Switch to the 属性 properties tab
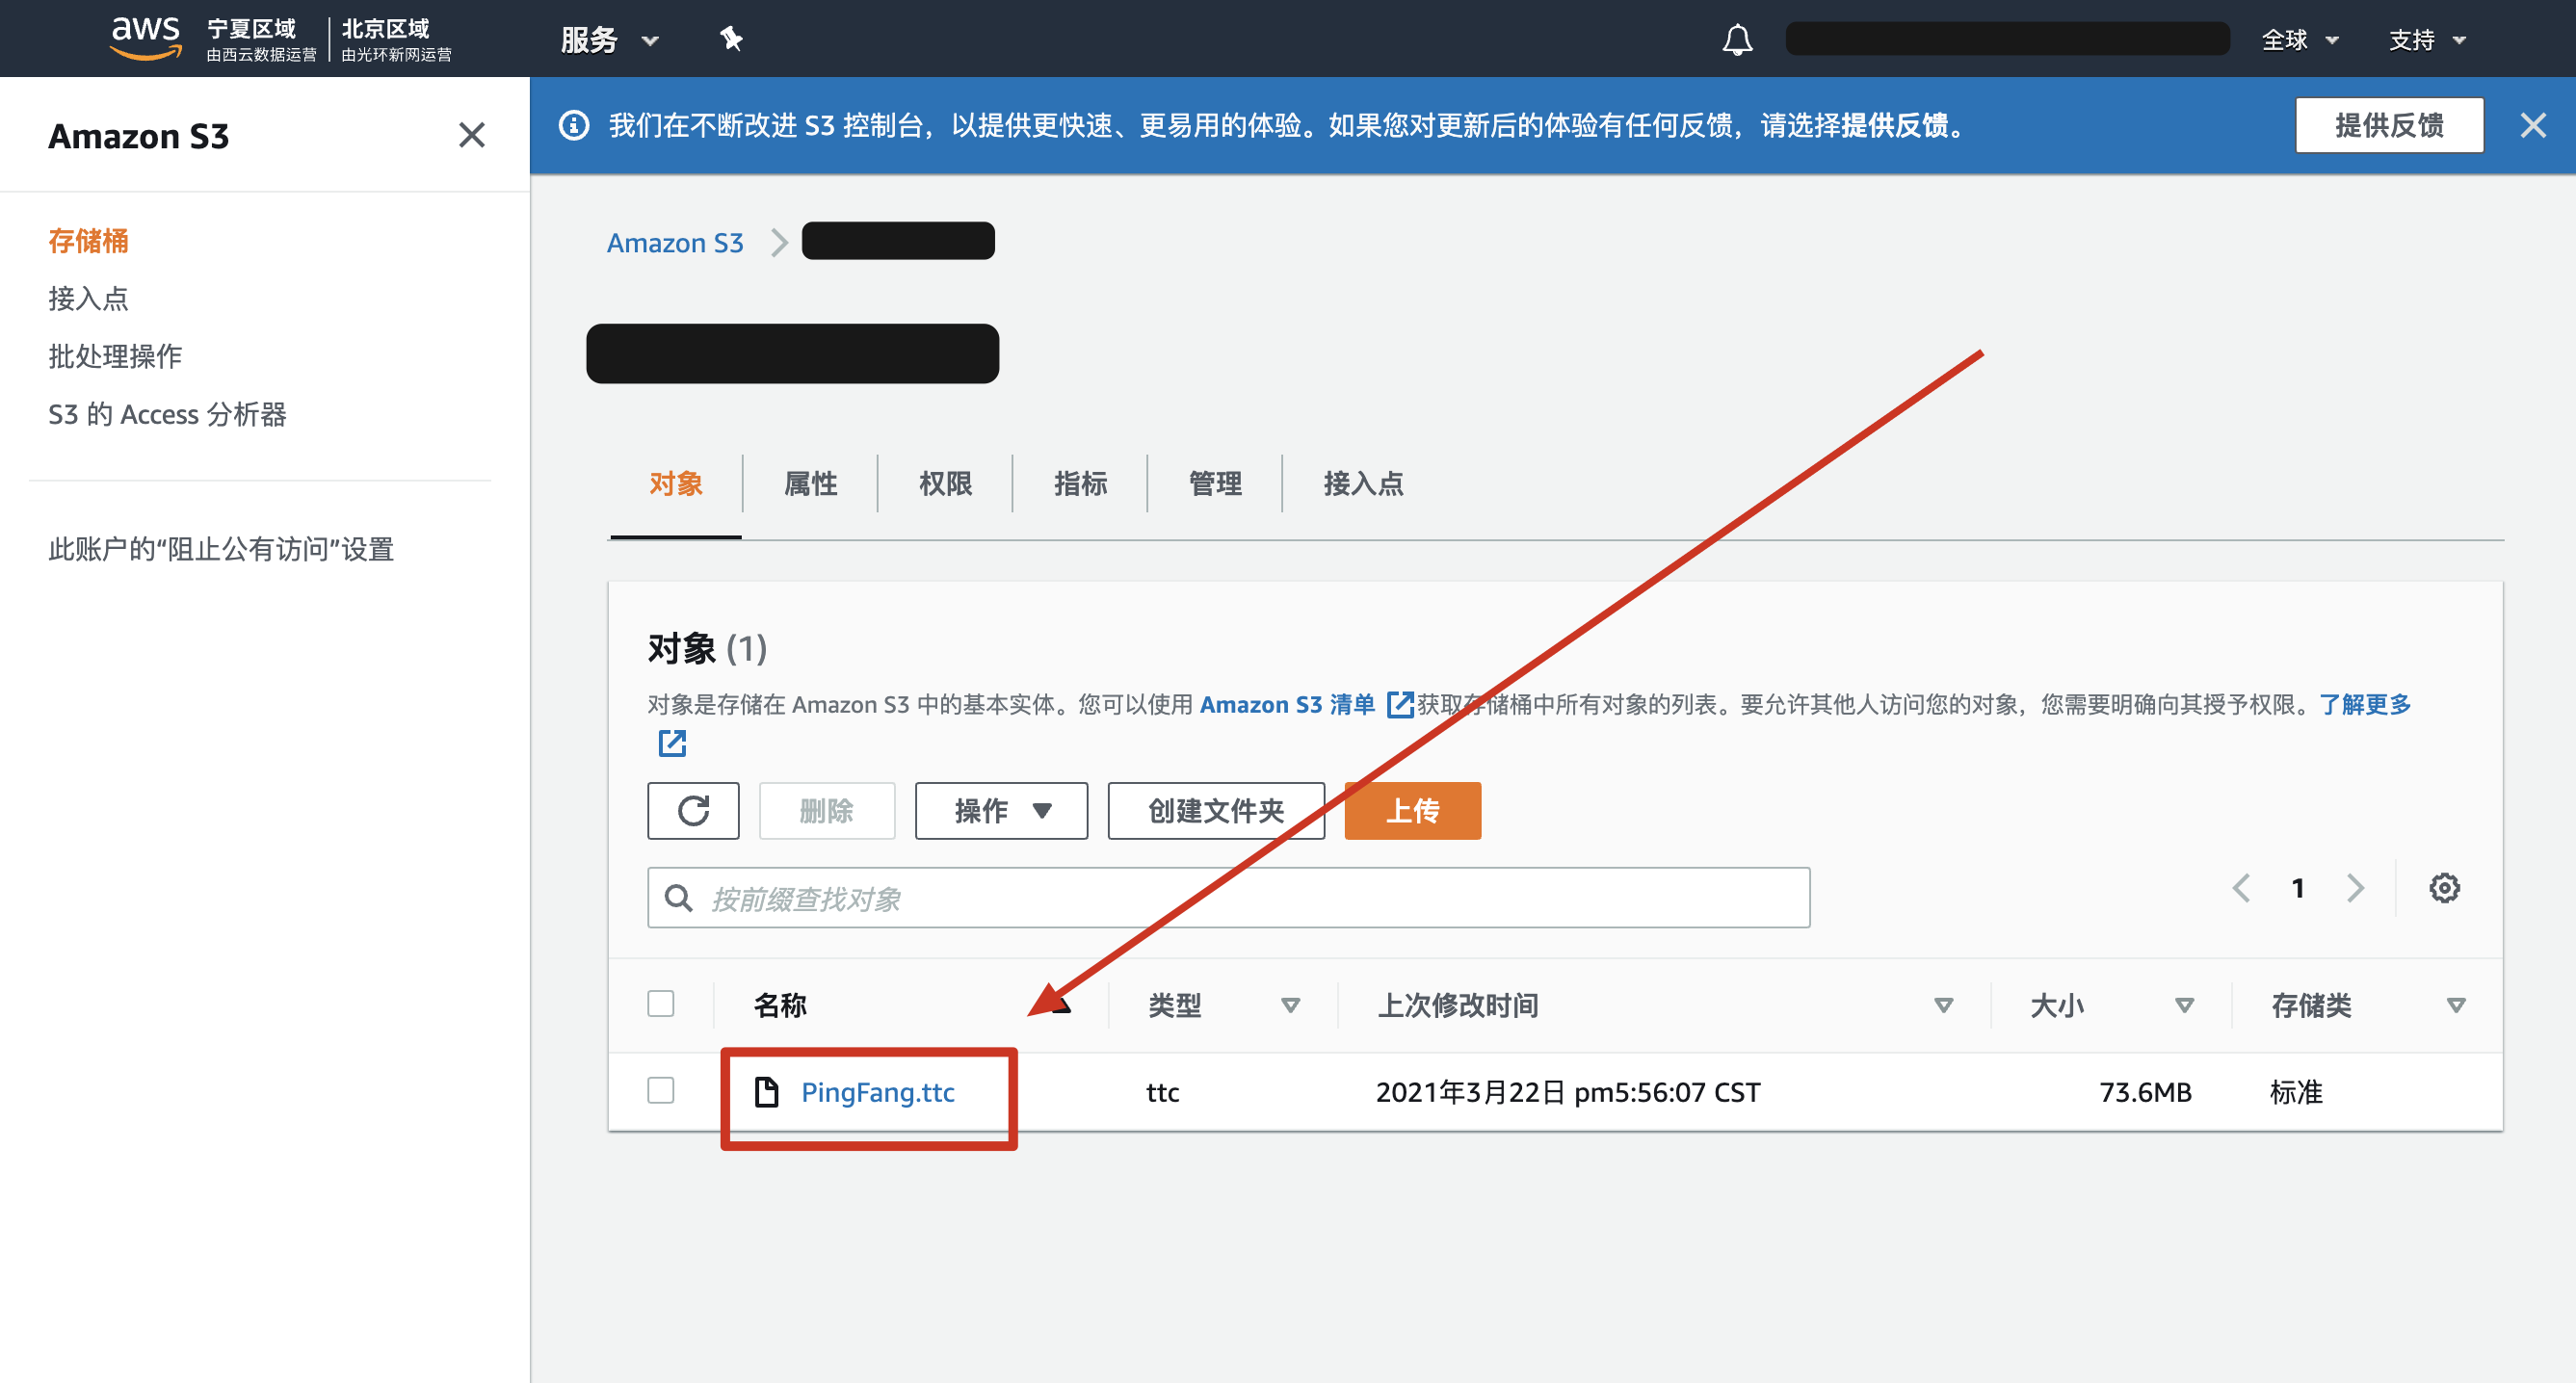Screen dimensions: 2576x1383 point(810,484)
